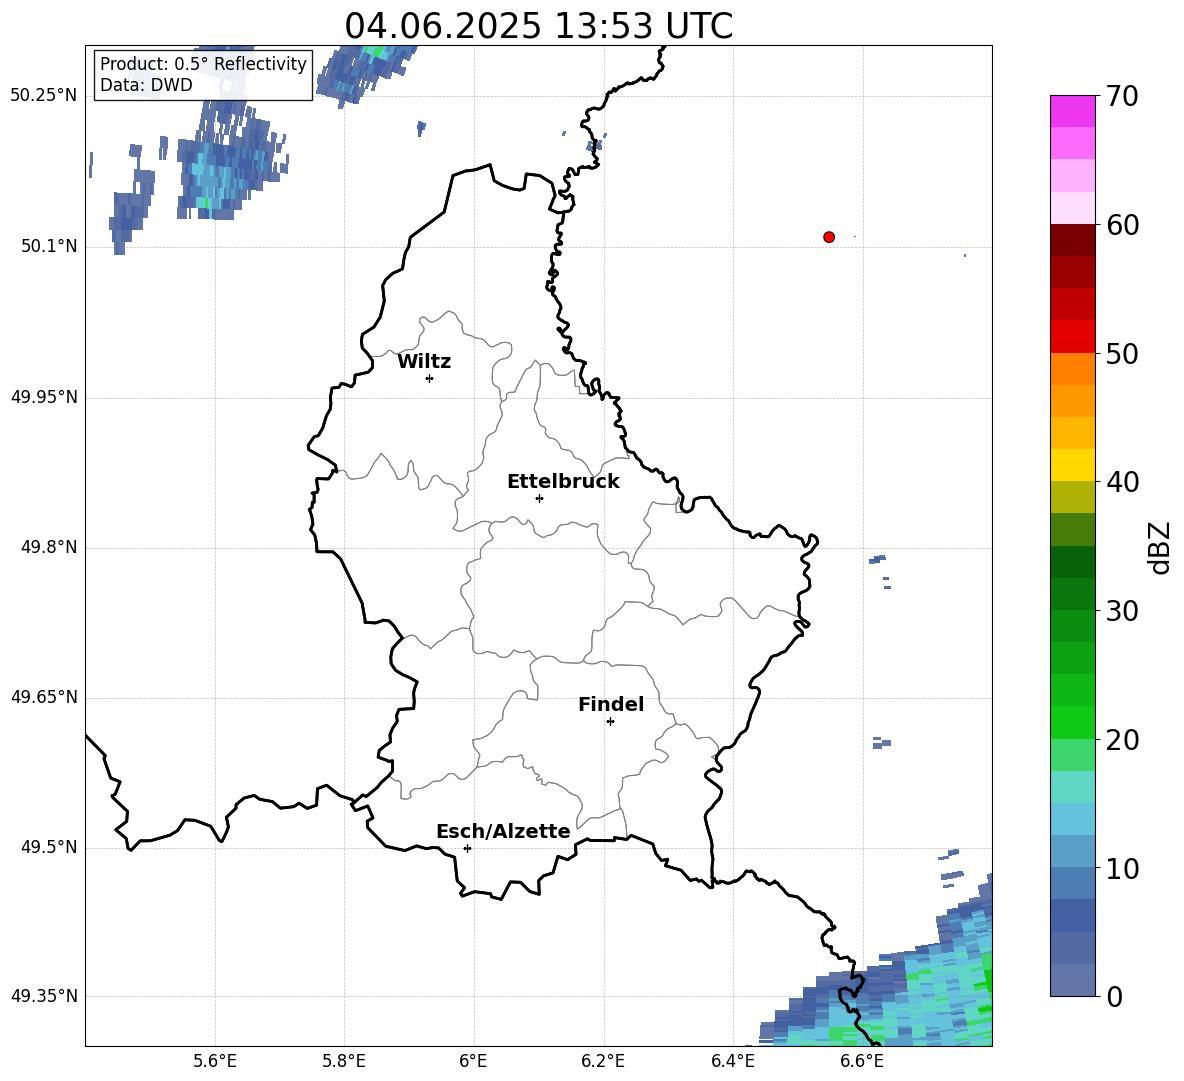Viewport: 1184px width, 1081px height.
Task: Click the 5.8°E longitude label
Action: pos(344,1061)
